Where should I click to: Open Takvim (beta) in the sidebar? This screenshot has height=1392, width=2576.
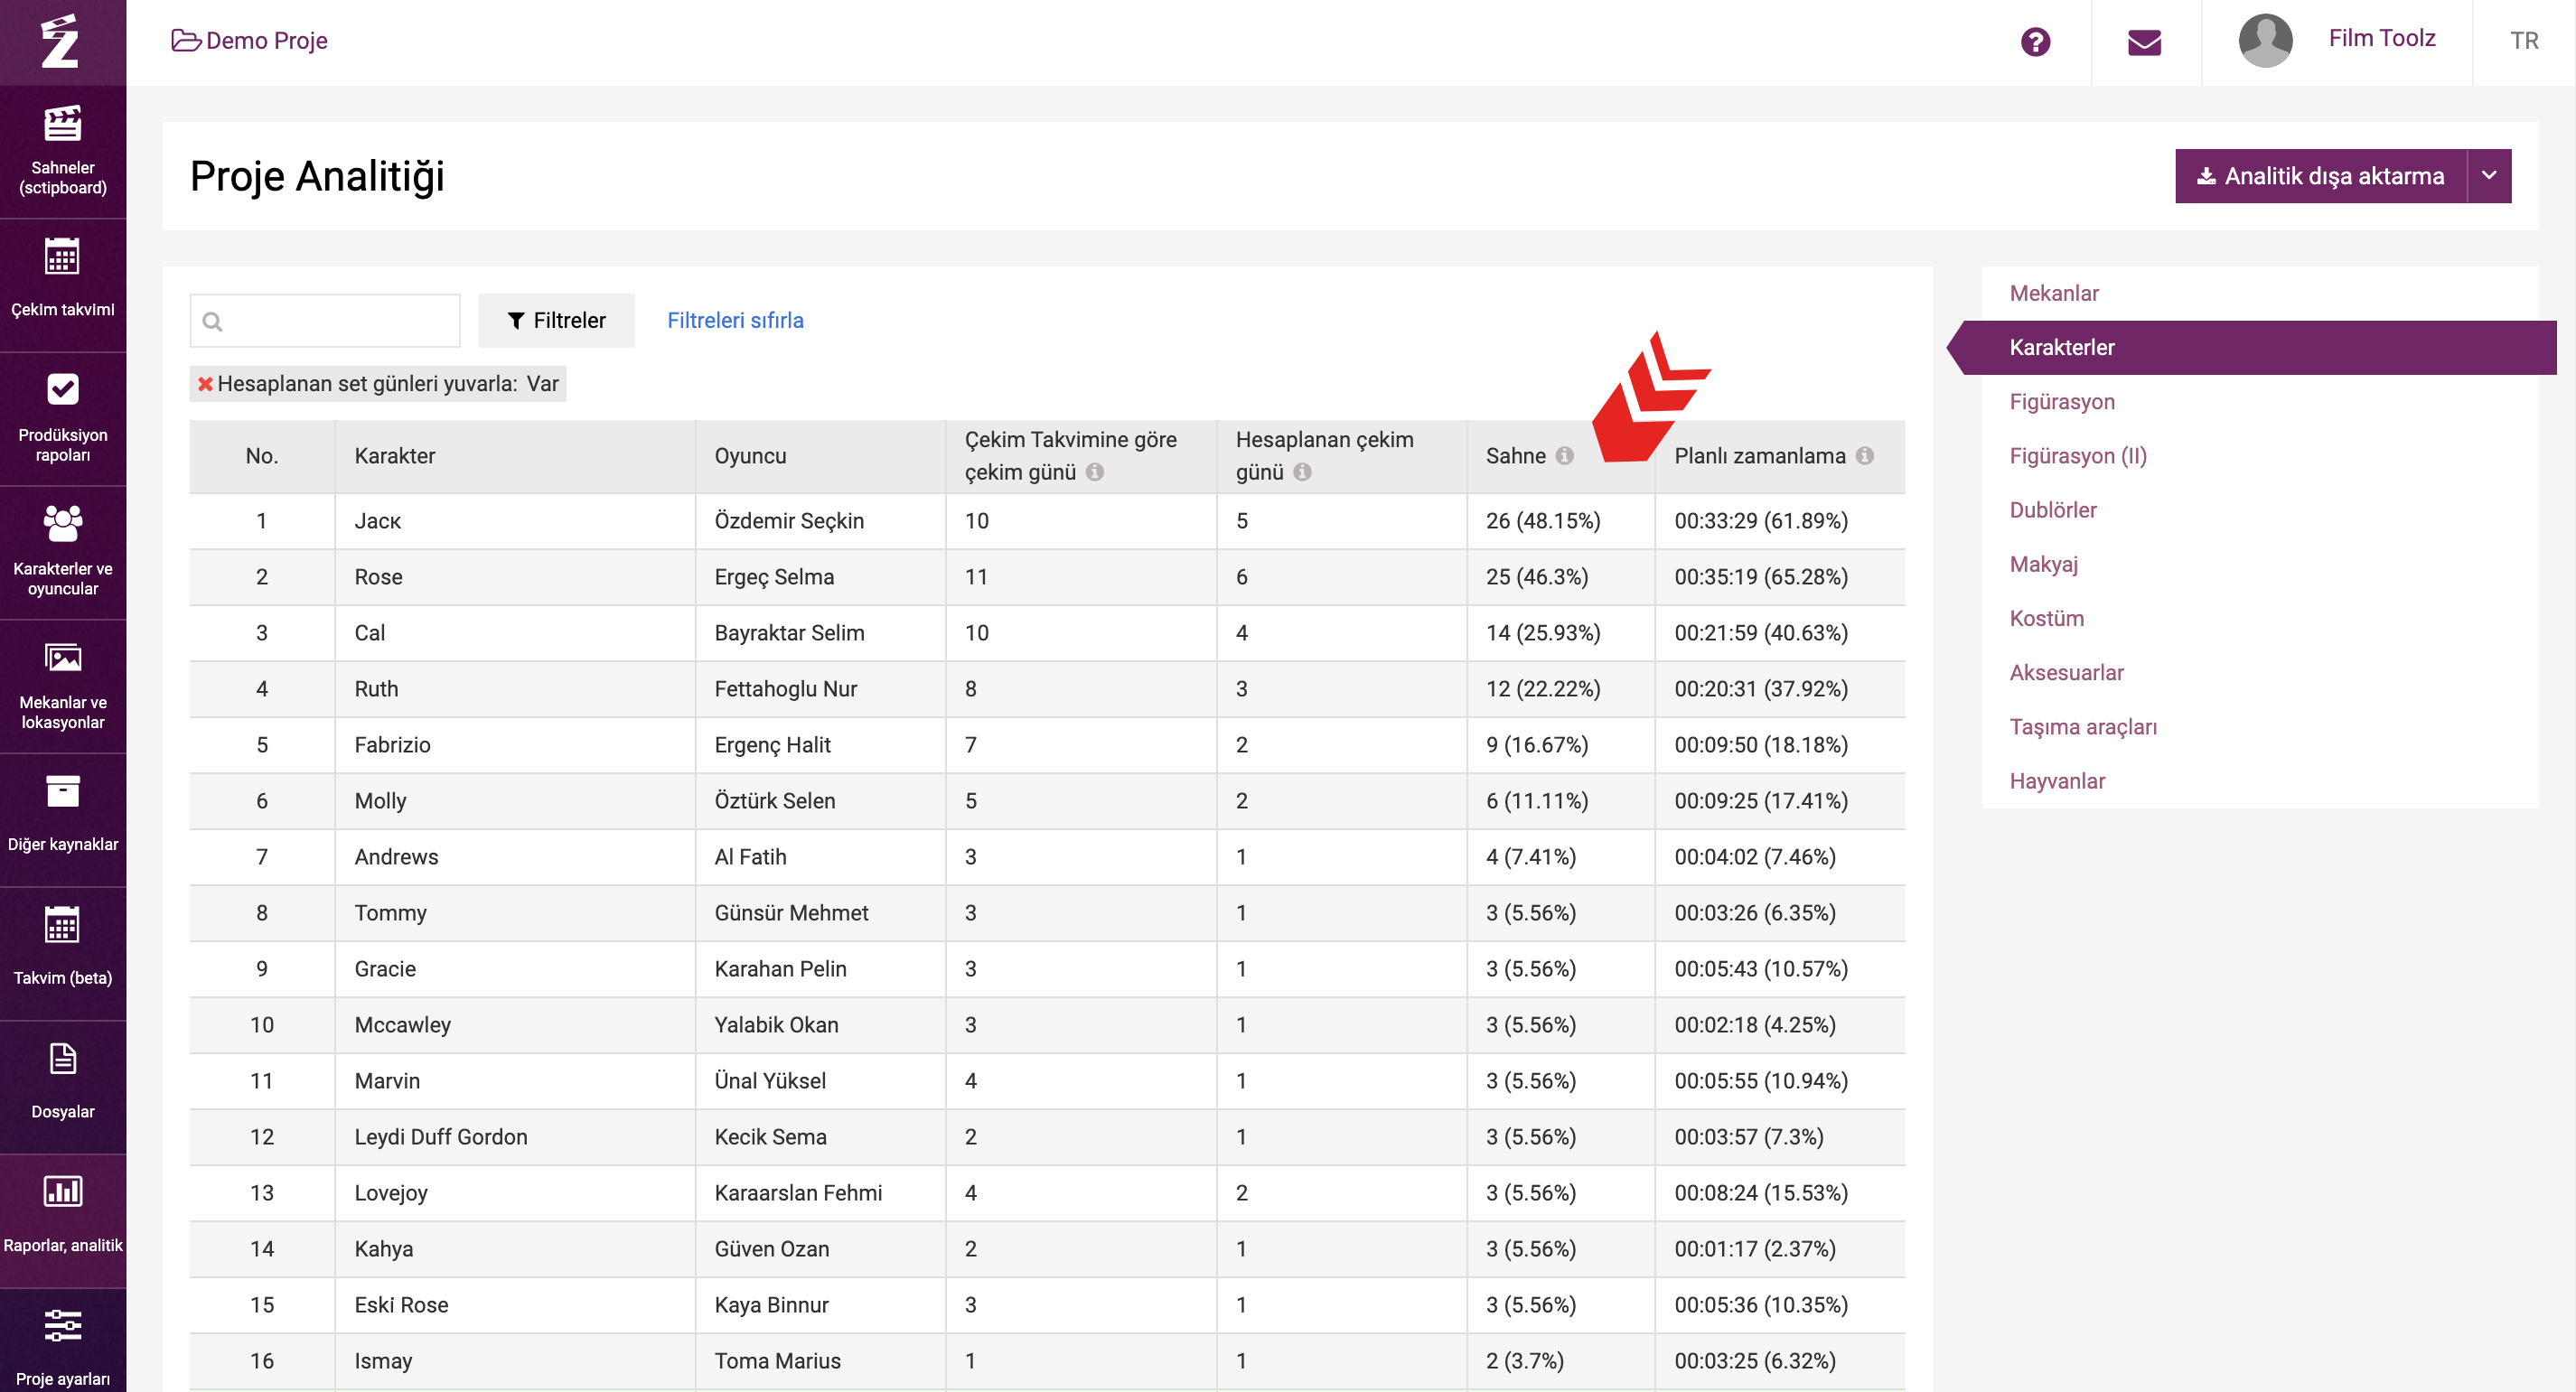(63, 954)
